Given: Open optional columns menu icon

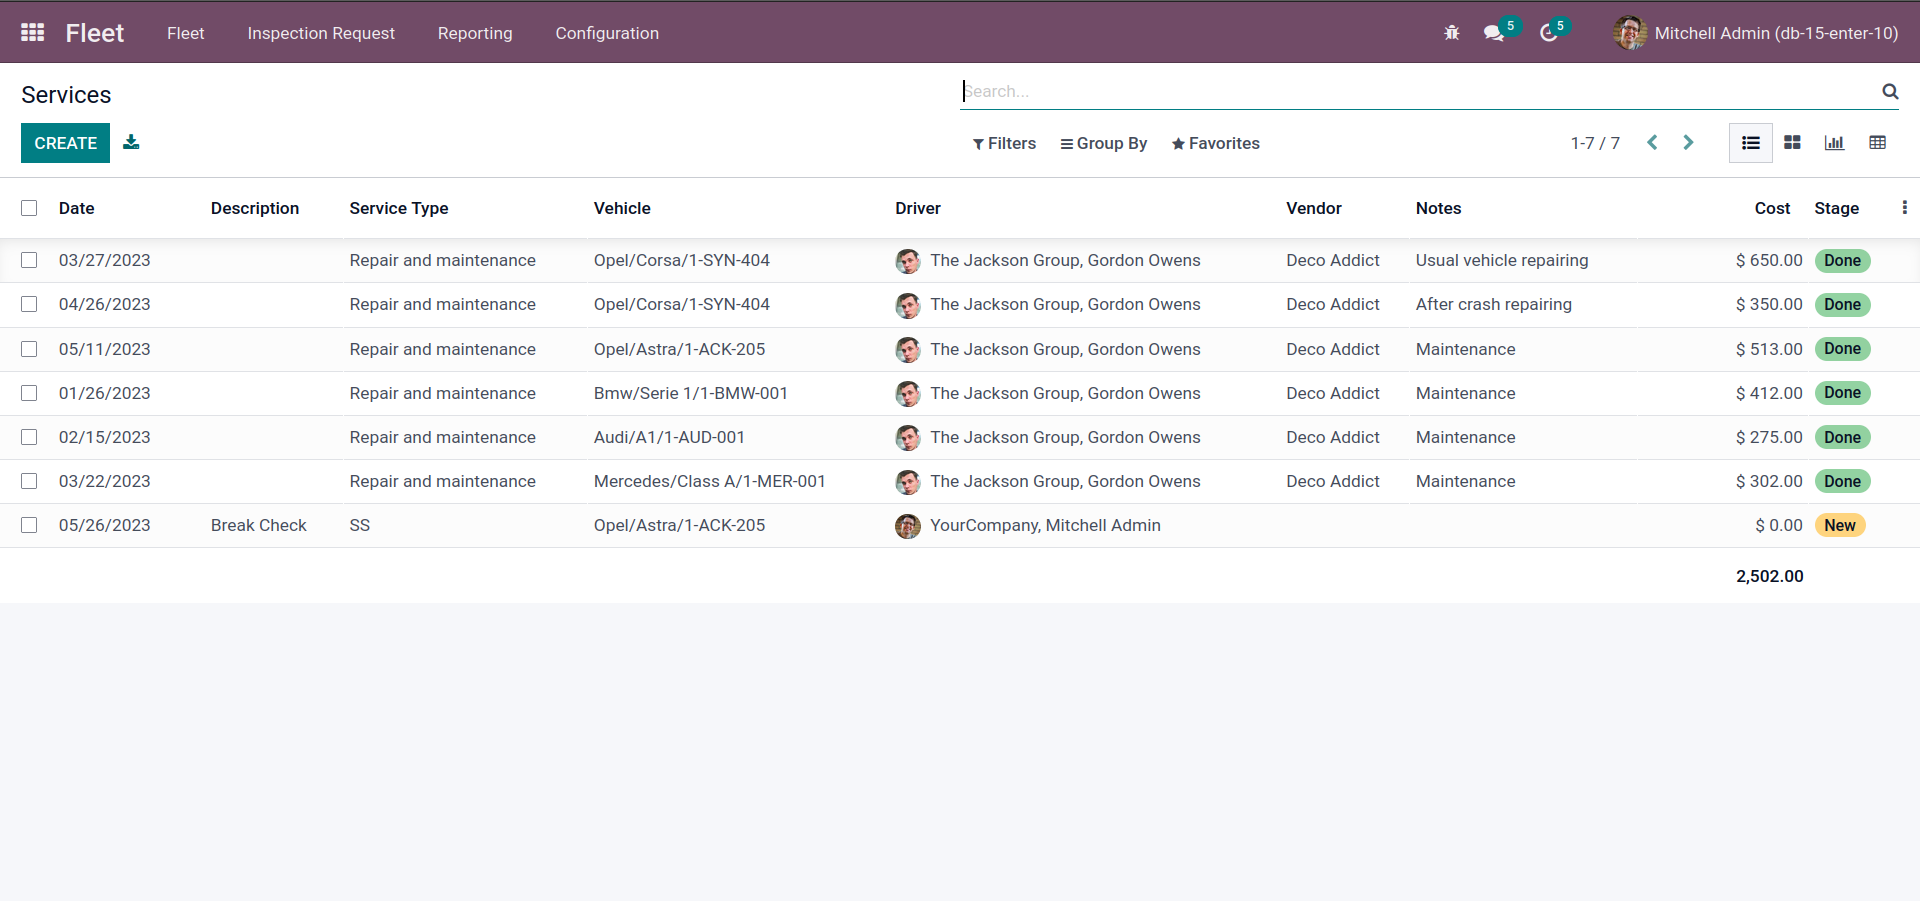Looking at the screenshot, I should pyautogui.click(x=1904, y=207).
